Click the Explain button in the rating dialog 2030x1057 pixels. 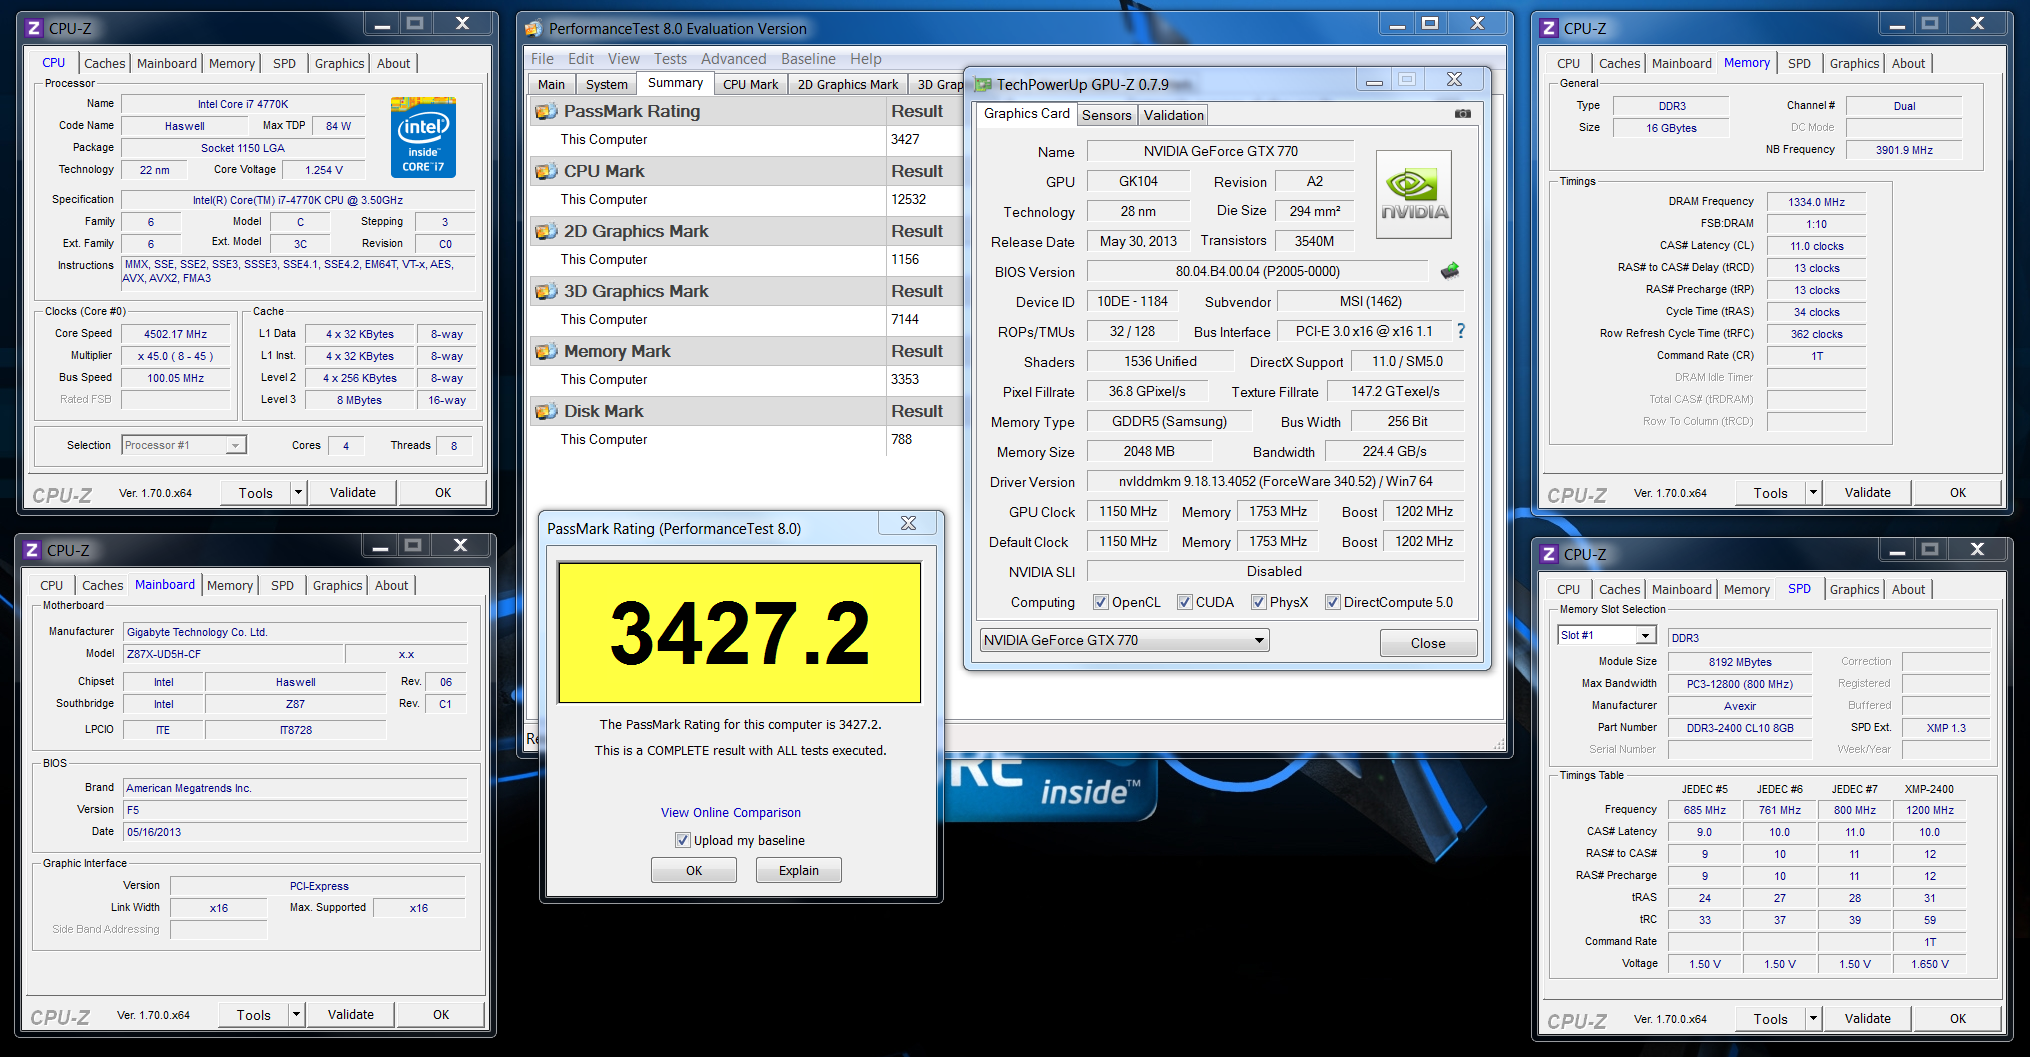[x=799, y=870]
